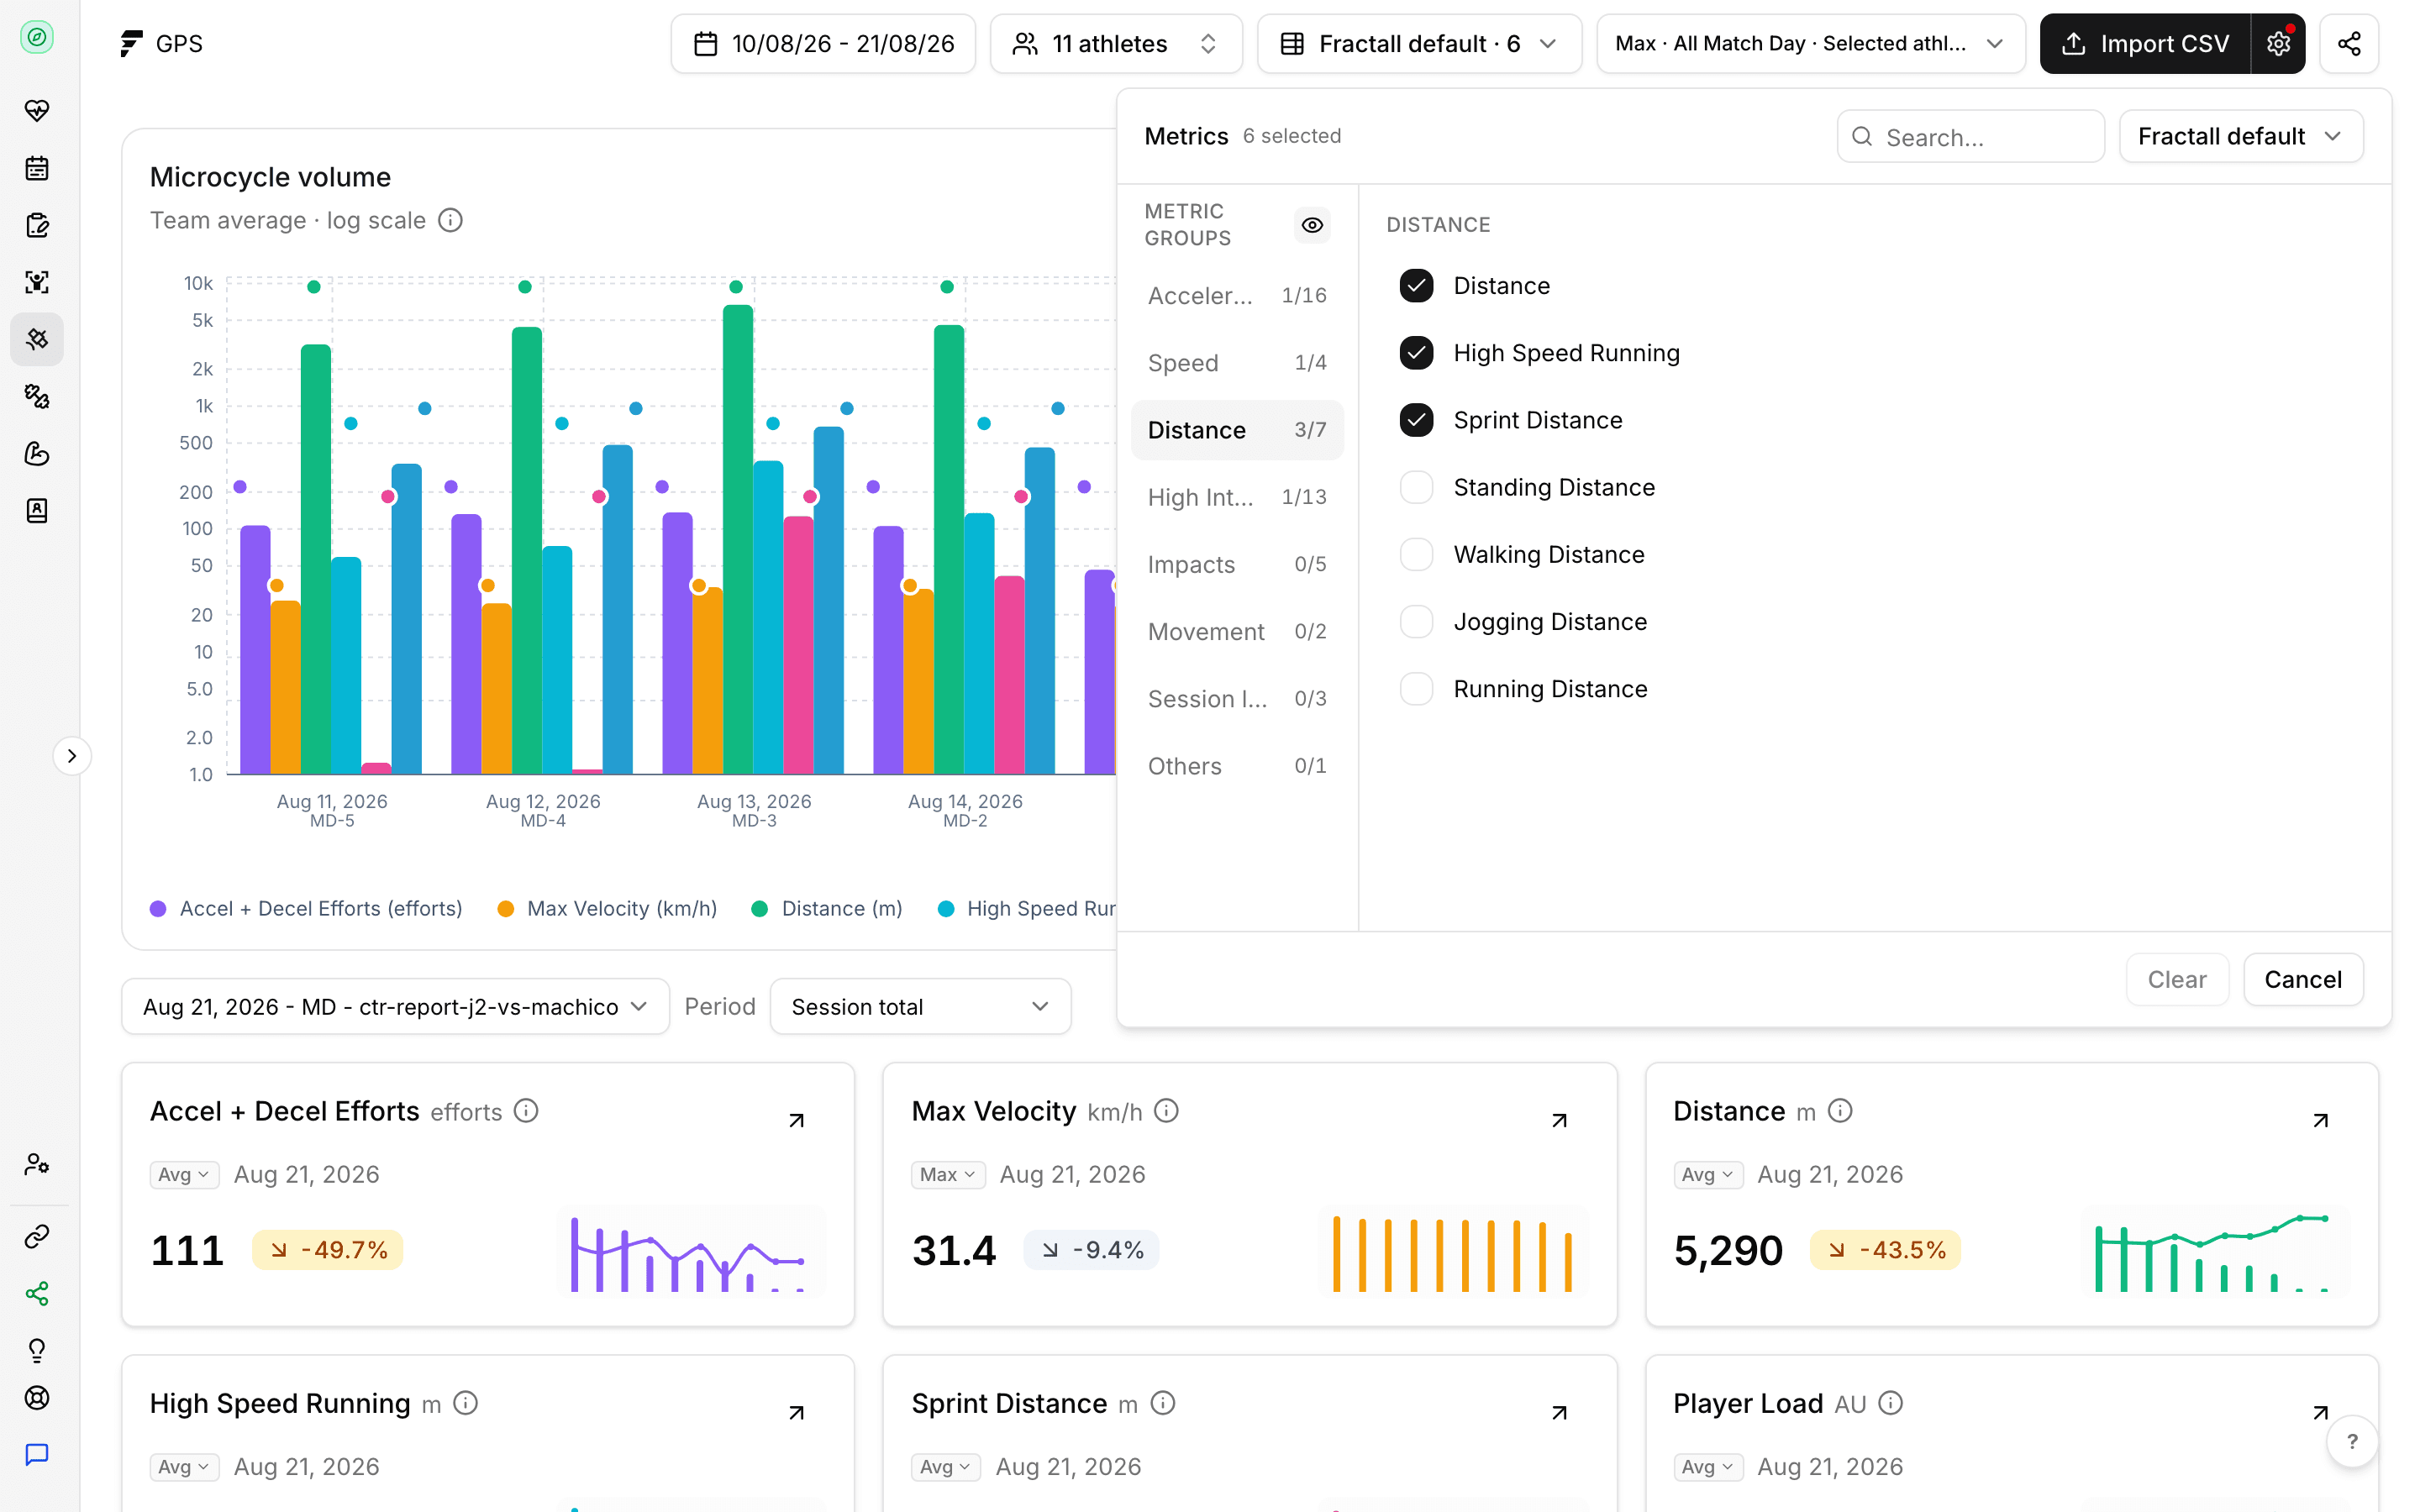Image resolution: width=2420 pixels, height=1512 pixels.
Task: Open the Max · All Match Day dropdown
Action: click(1810, 44)
